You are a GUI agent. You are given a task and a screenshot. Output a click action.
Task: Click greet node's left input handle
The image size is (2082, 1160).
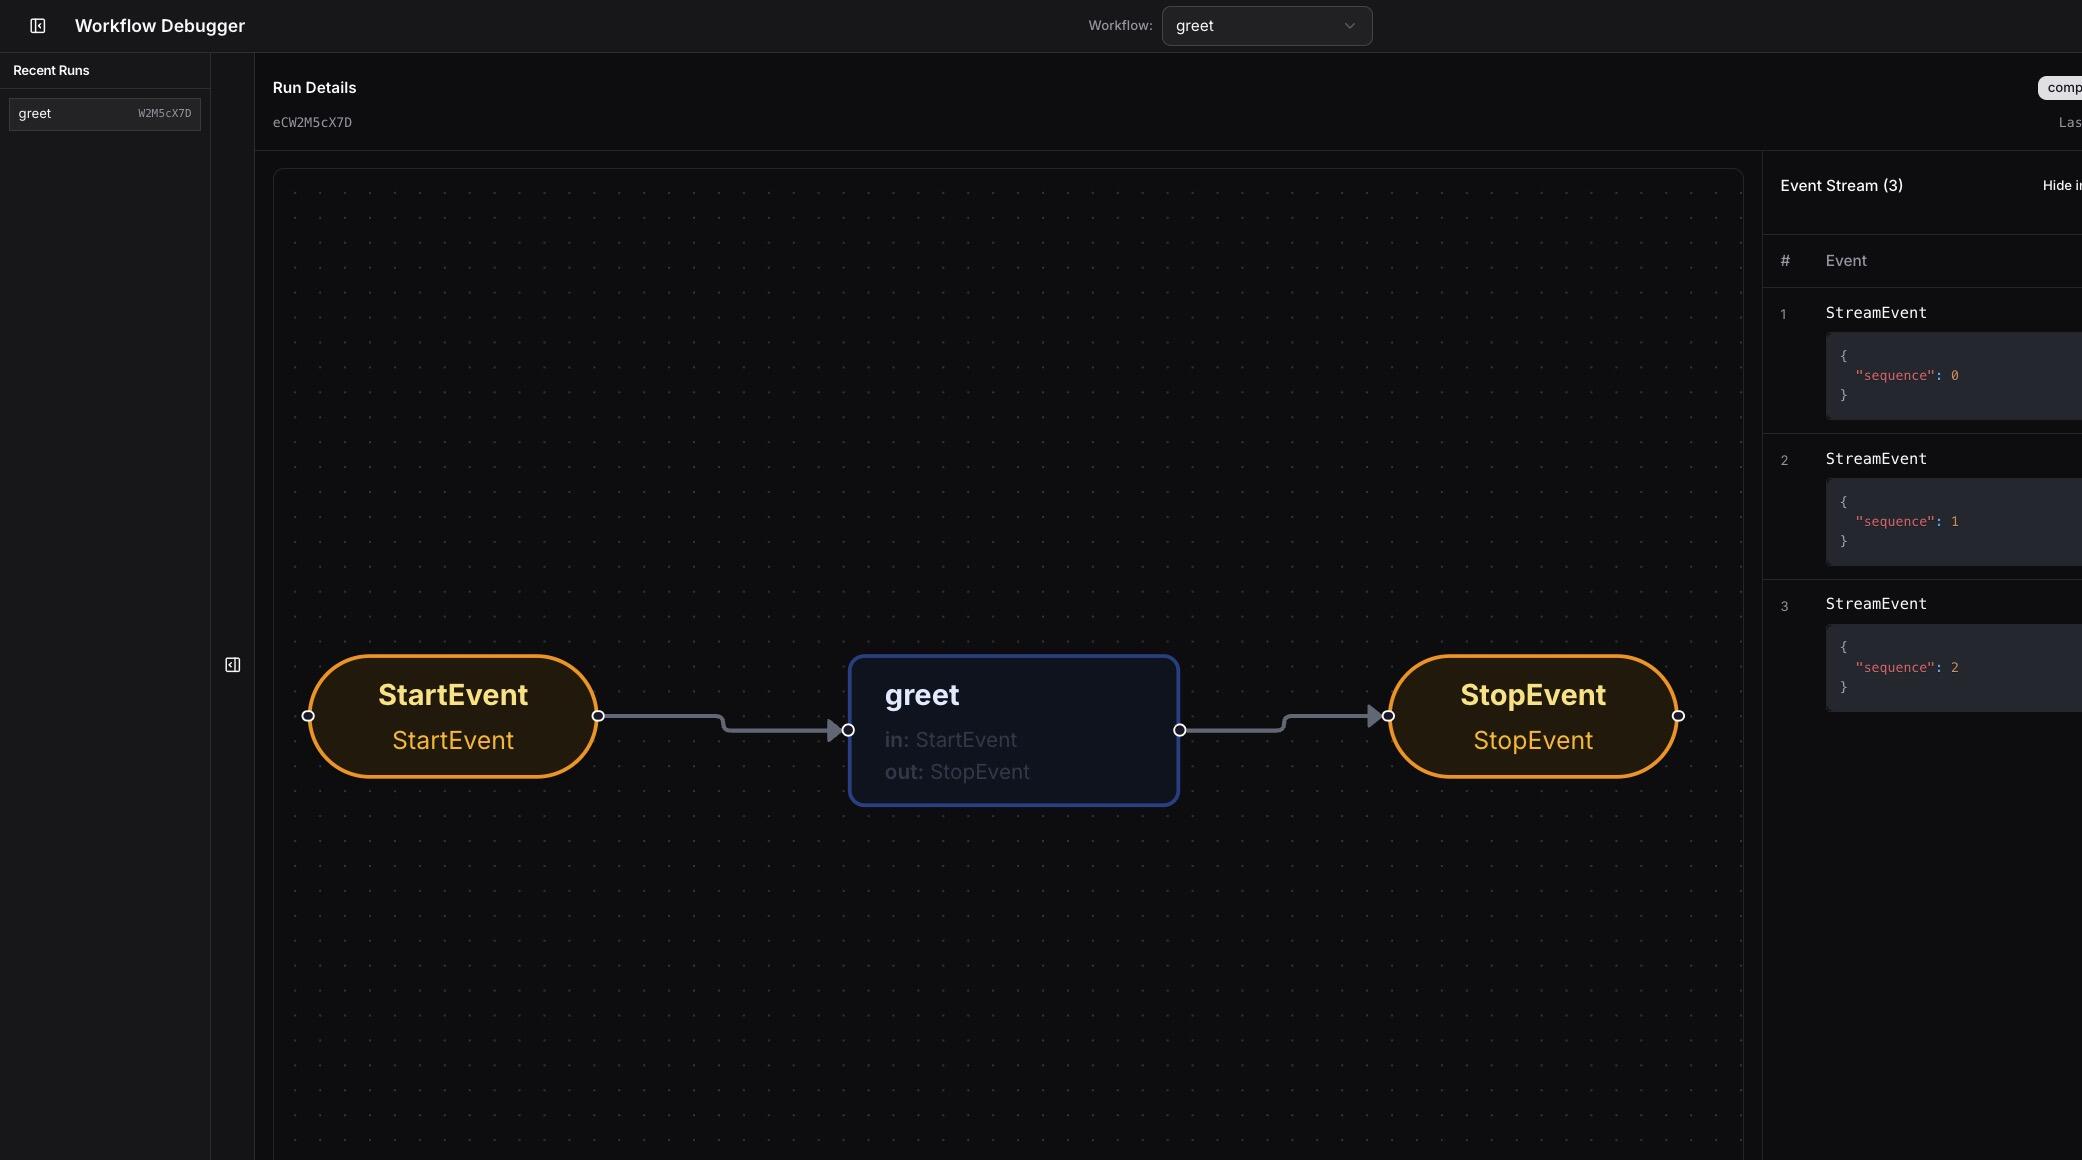tap(848, 730)
